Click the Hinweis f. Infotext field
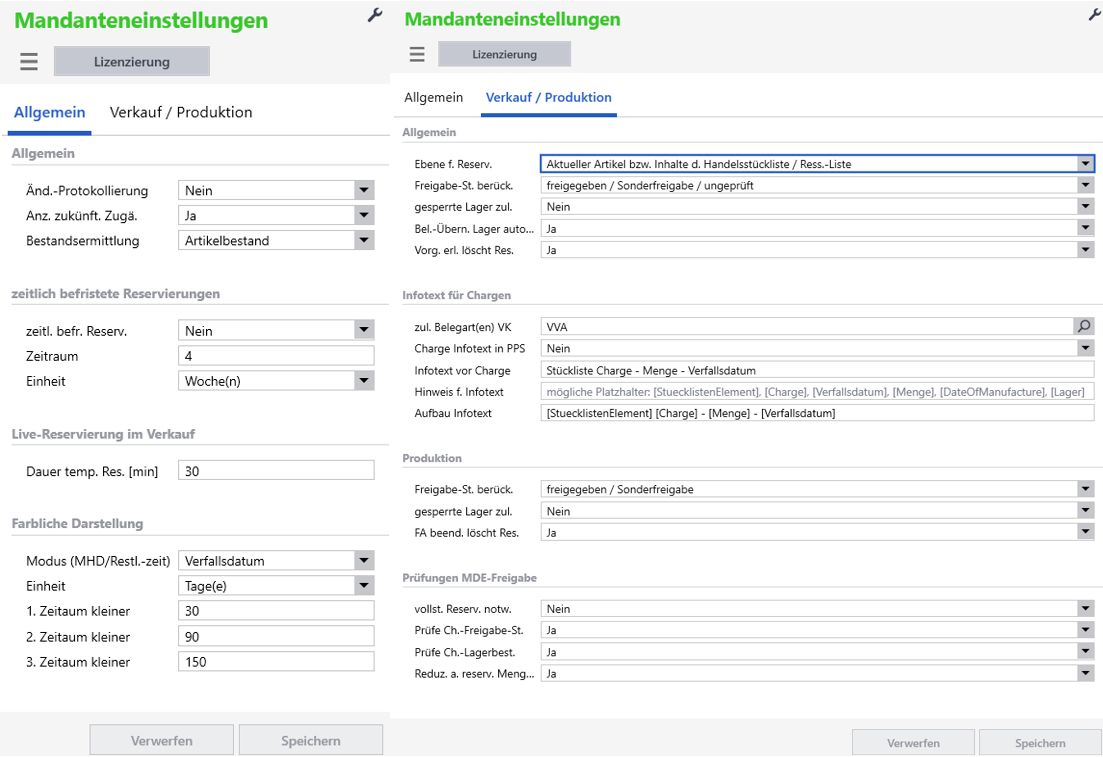 coord(817,392)
